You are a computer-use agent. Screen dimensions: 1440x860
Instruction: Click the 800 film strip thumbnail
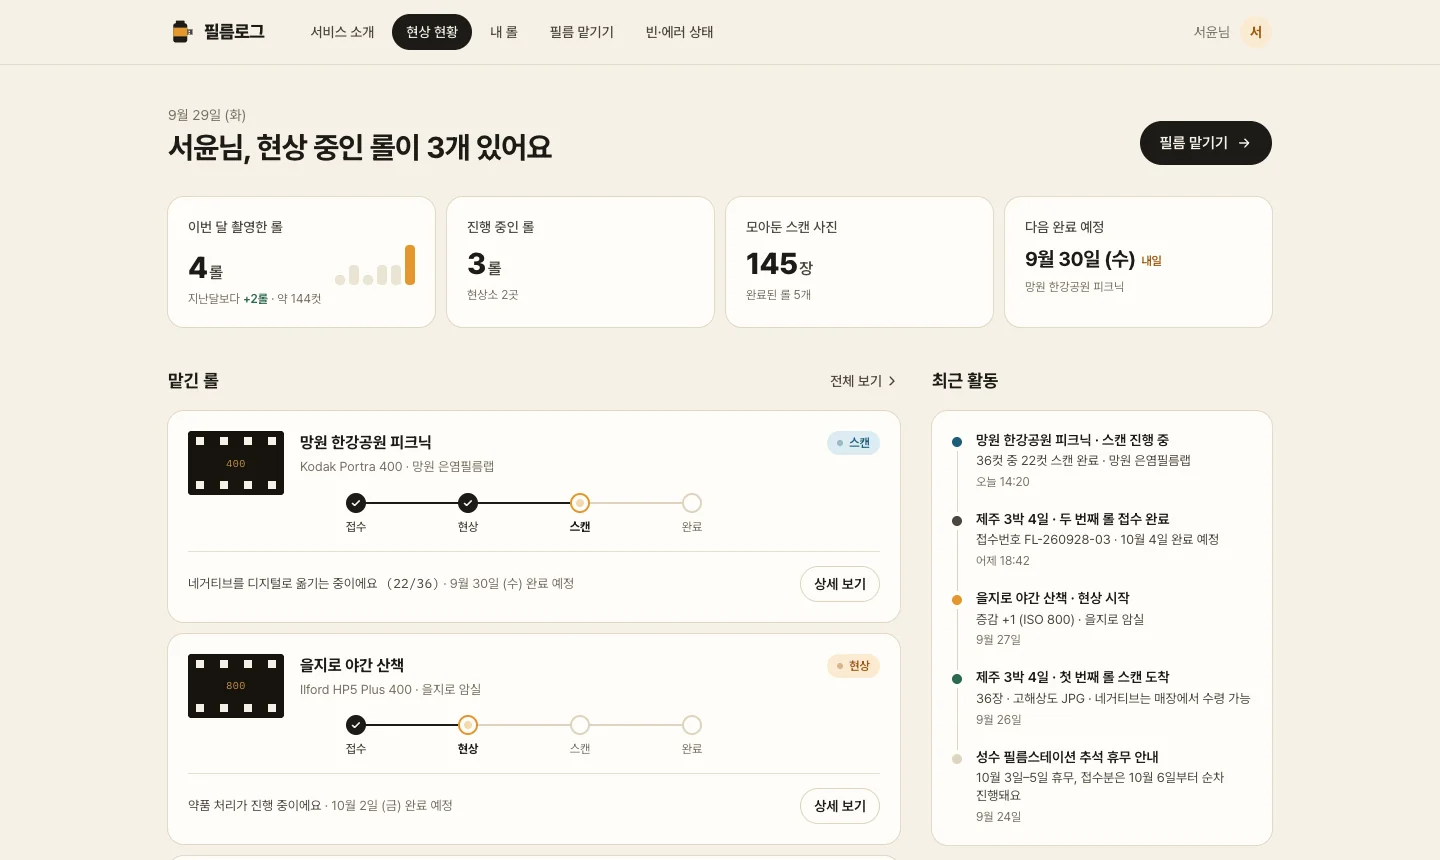pos(236,686)
